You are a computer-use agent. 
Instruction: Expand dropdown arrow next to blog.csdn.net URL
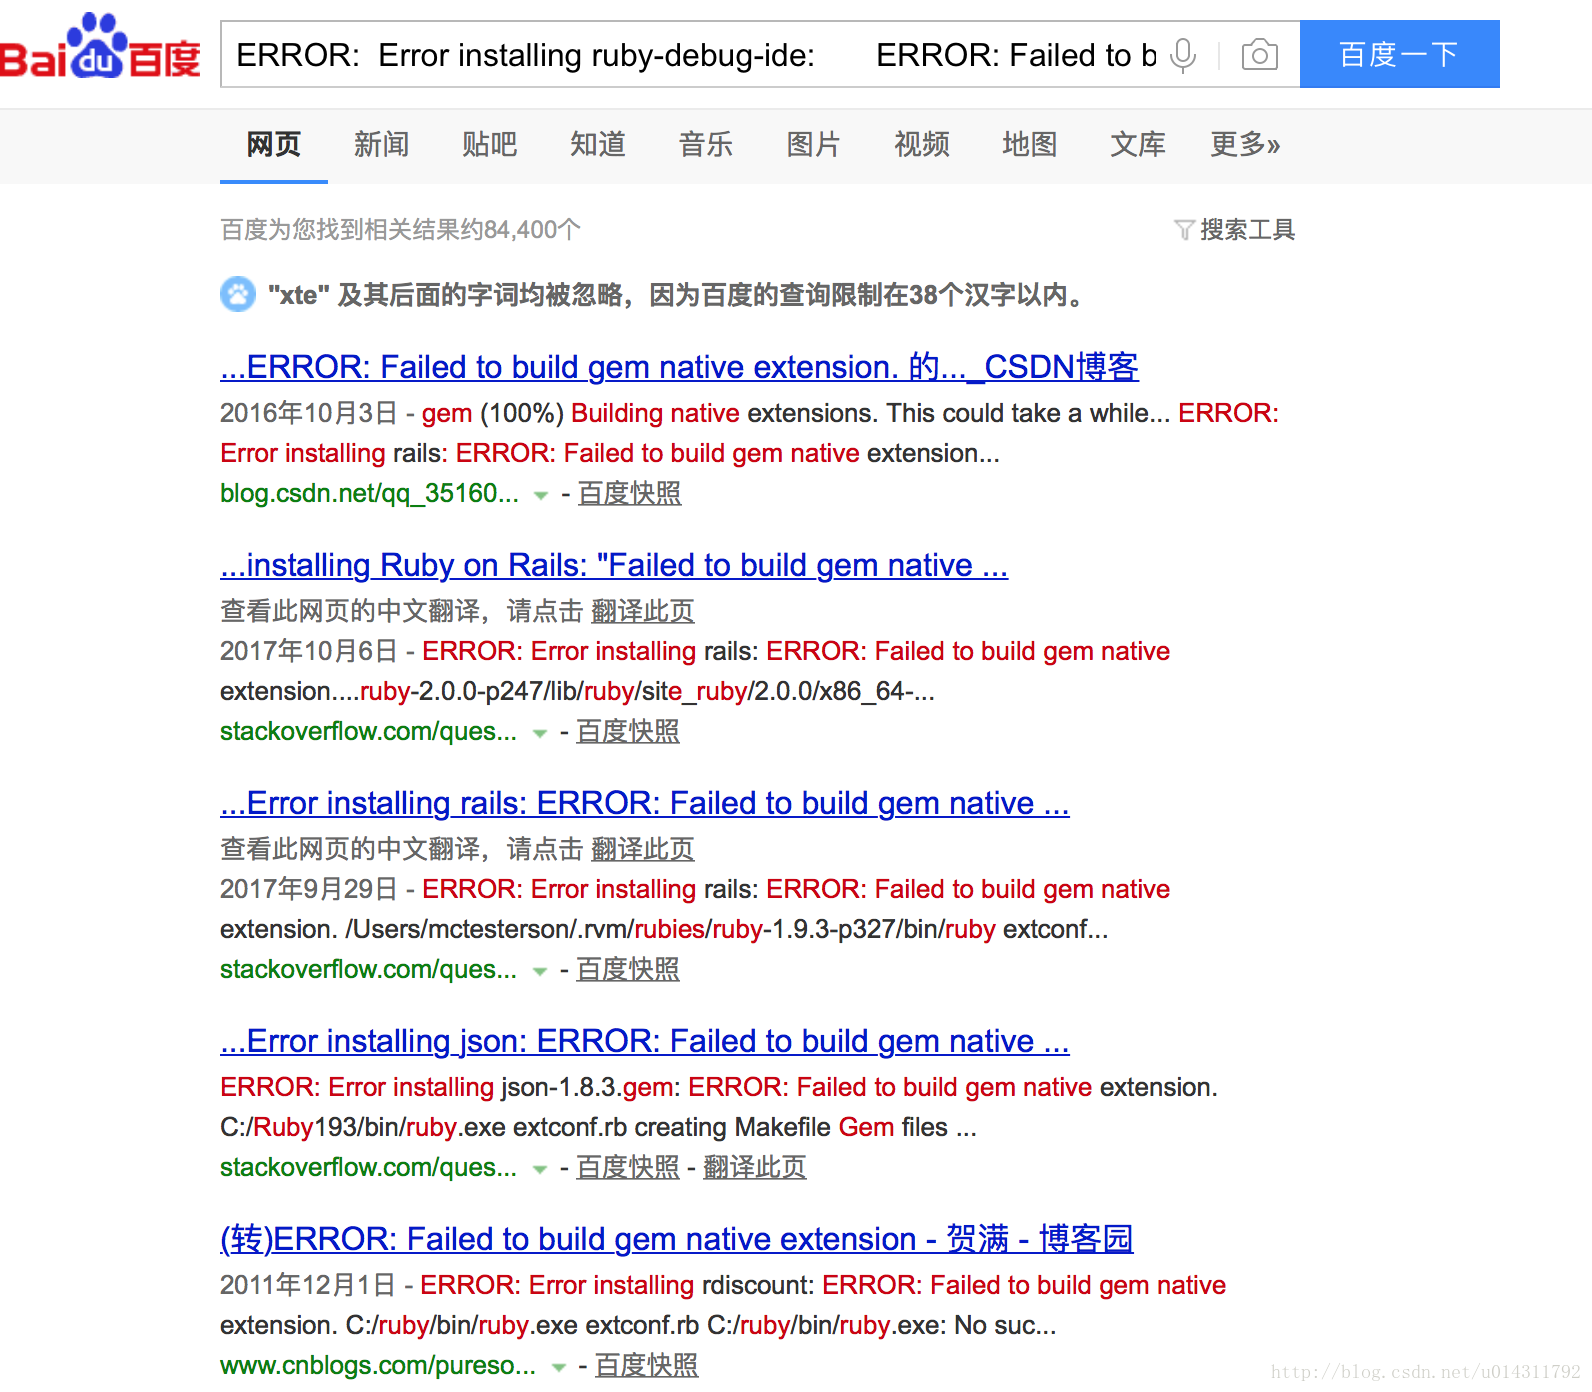[541, 495]
